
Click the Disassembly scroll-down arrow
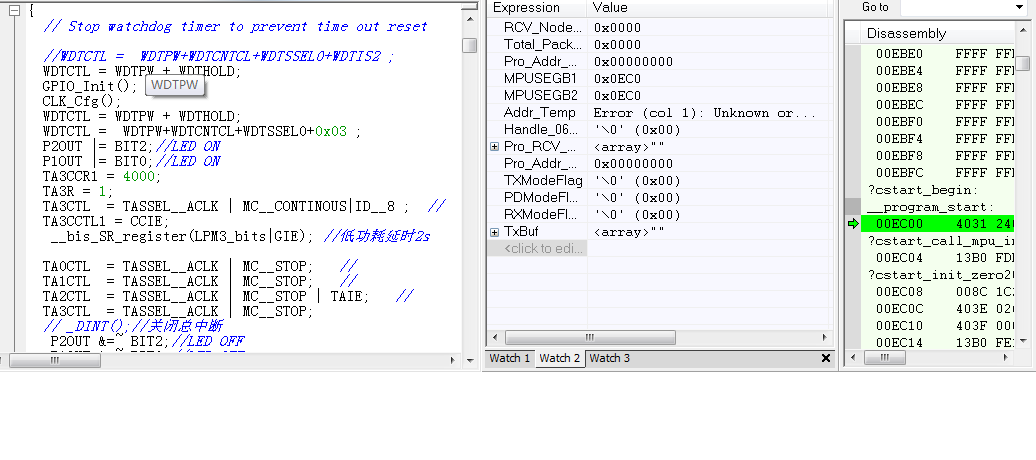(x=1022, y=340)
